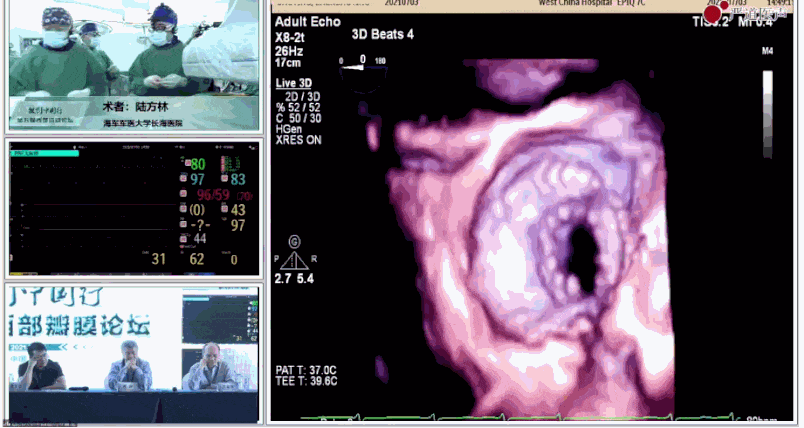Click the '2.7 5.4' frequency values
The width and height of the screenshot is (804, 428).
pyautogui.click(x=294, y=279)
